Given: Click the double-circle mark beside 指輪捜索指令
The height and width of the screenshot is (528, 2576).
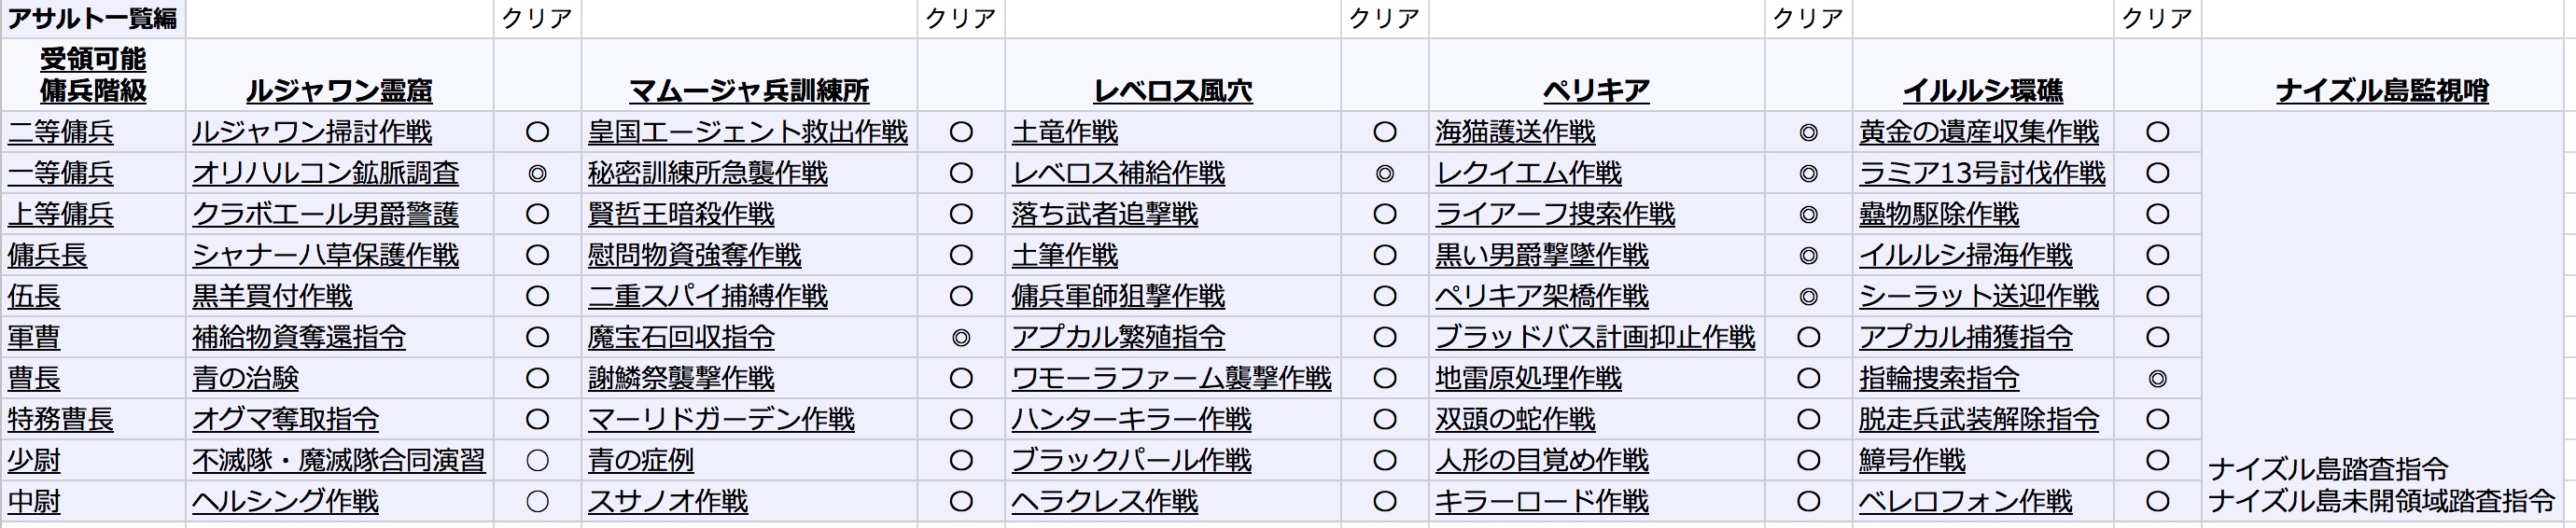Looking at the screenshot, I should [x=2157, y=379].
